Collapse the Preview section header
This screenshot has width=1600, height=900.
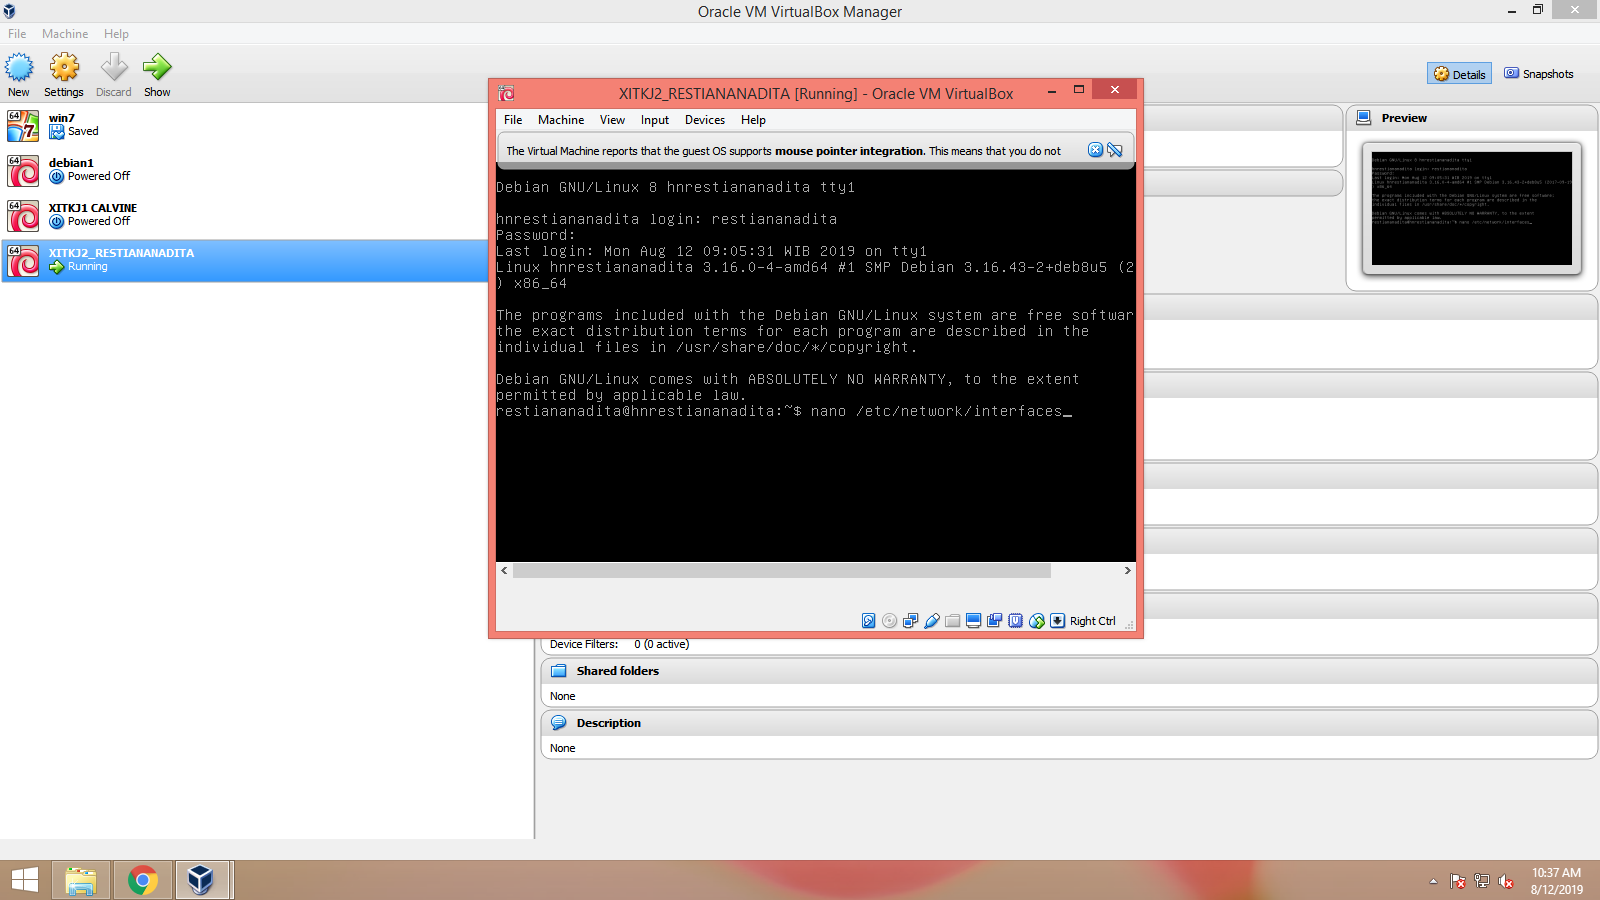pyautogui.click(x=1472, y=118)
